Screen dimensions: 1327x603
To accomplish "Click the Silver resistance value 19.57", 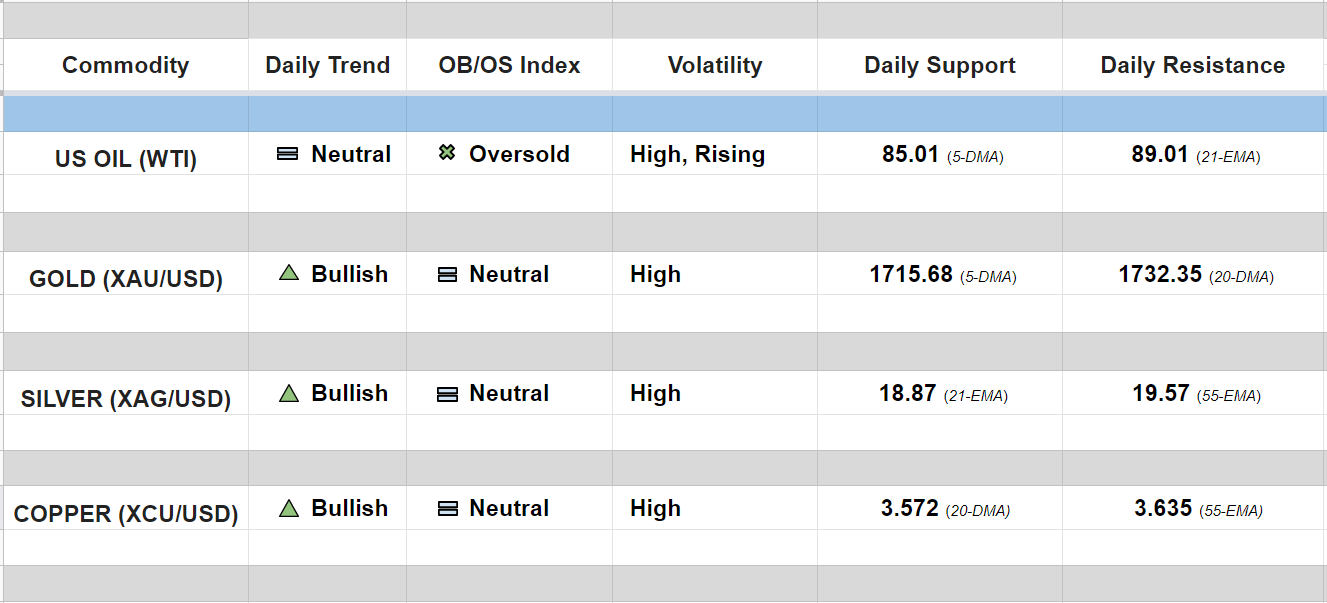I will 1161,394.
